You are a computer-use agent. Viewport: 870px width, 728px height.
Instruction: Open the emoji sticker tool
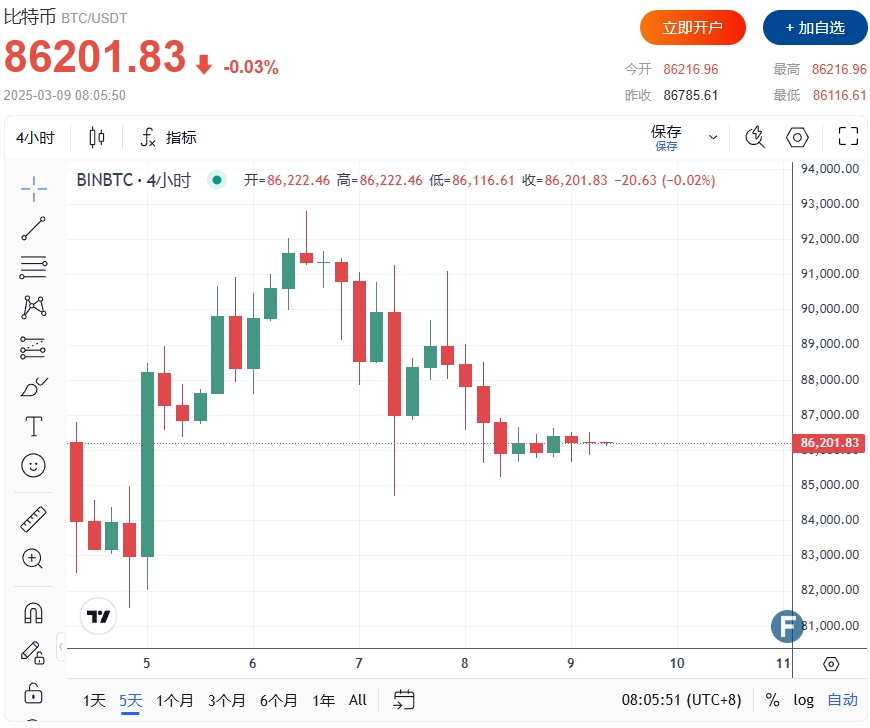(33, 465)
